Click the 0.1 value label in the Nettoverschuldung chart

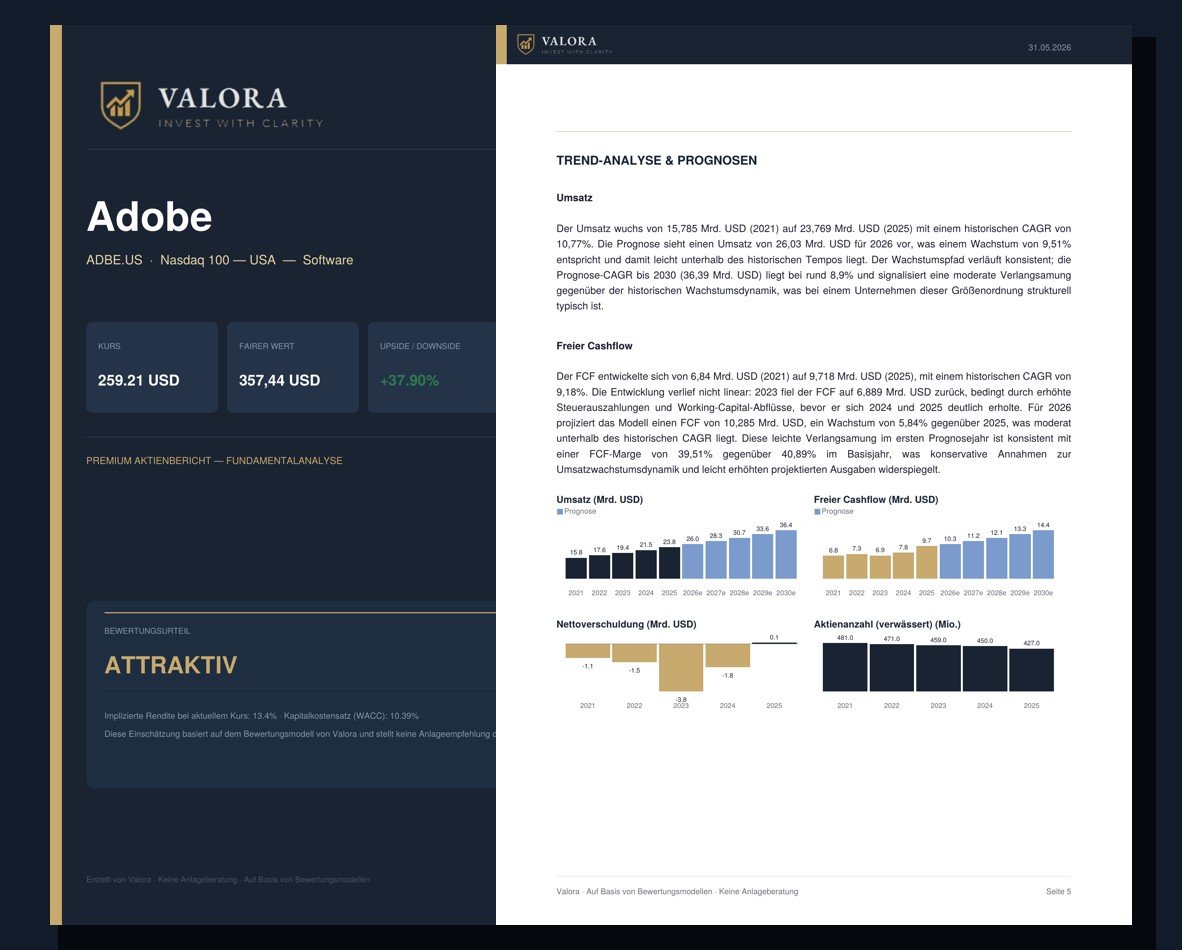click(774, 638)
